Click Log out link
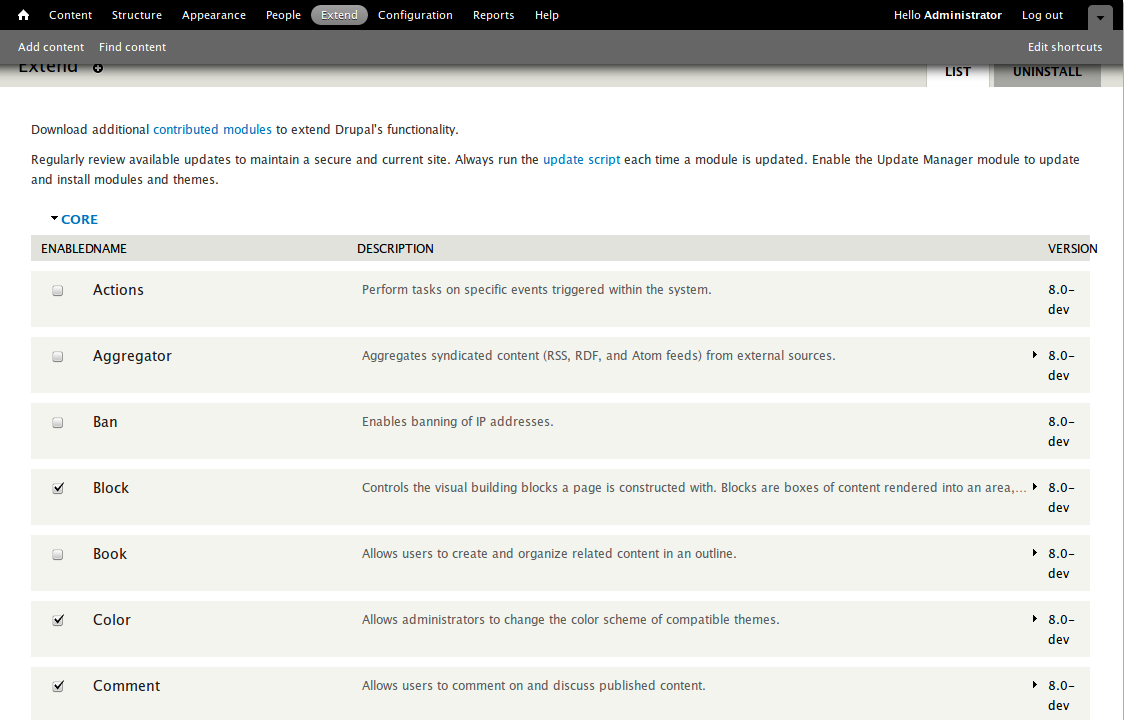The height and width of the screenshot is (720, 1124). pos(1042,15)
